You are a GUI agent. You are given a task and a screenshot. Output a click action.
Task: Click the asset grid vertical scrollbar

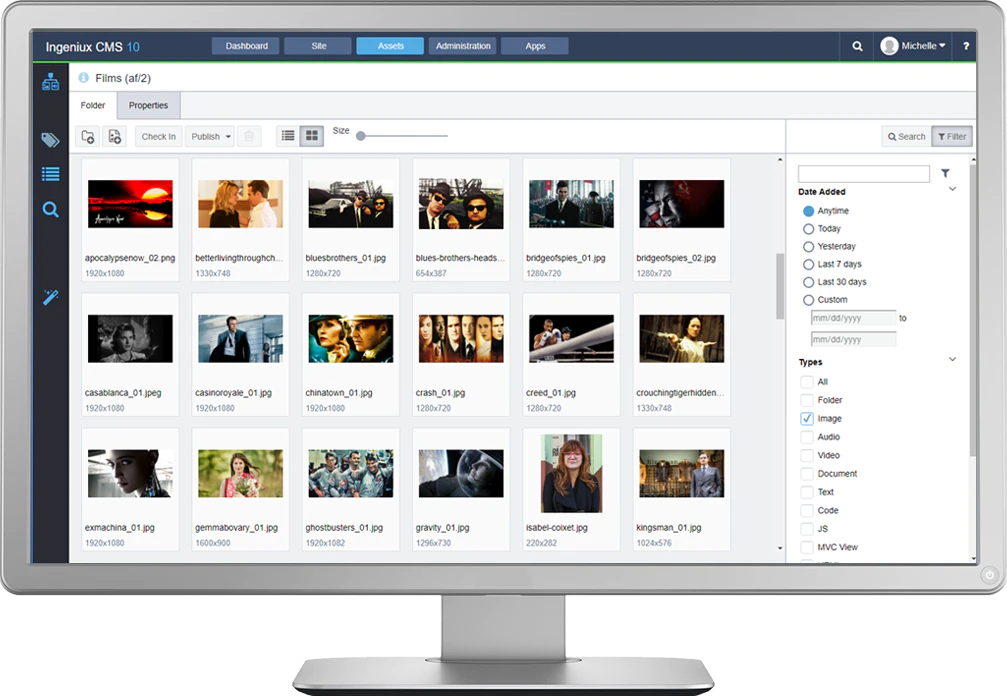point(780,286)
